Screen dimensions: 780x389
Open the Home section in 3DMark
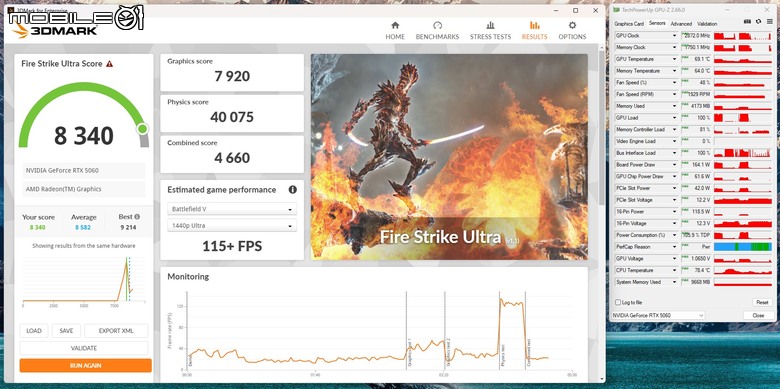click(x=395, y=30)
